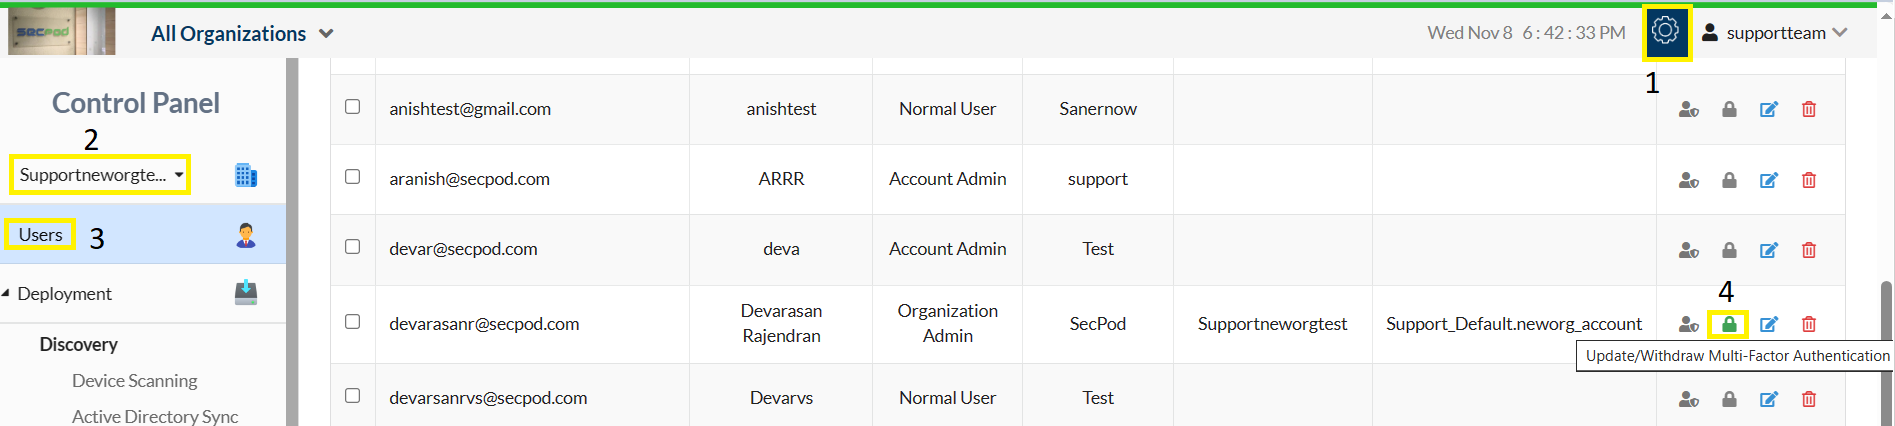Select the anishtest@gmail.com checkbox
This screenshot has height=426, width=1895.
click(353, 107)
